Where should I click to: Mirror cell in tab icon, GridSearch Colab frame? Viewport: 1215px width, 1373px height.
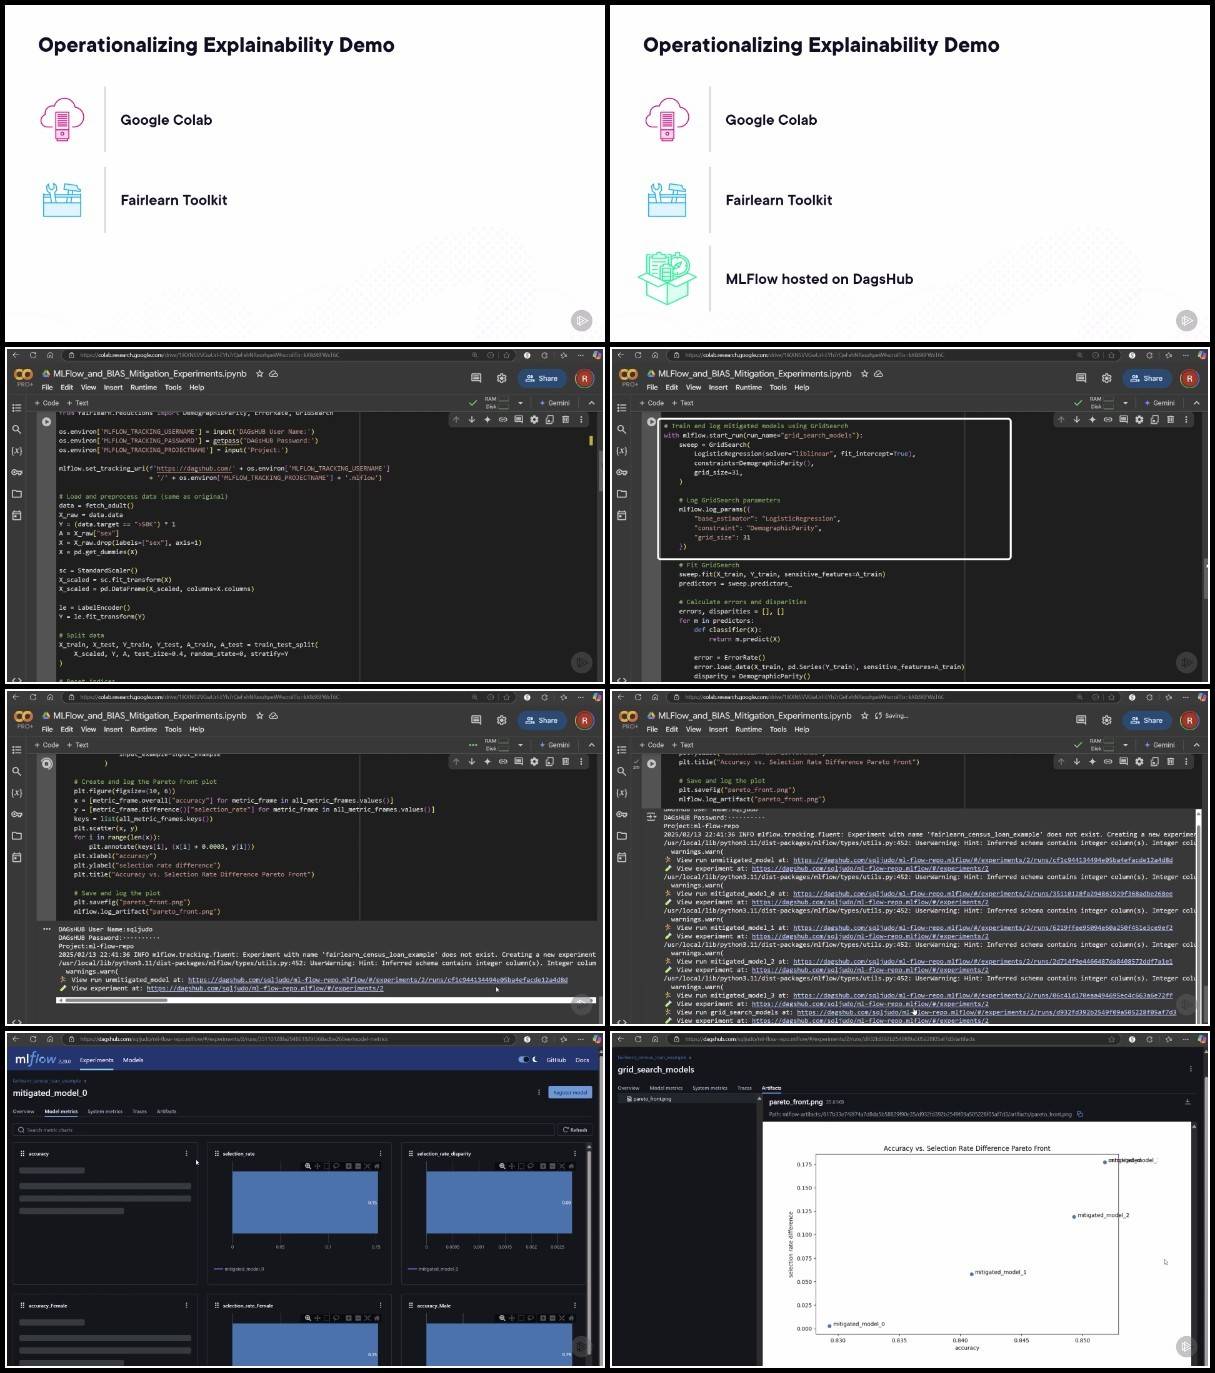(x=1155, y=420)
